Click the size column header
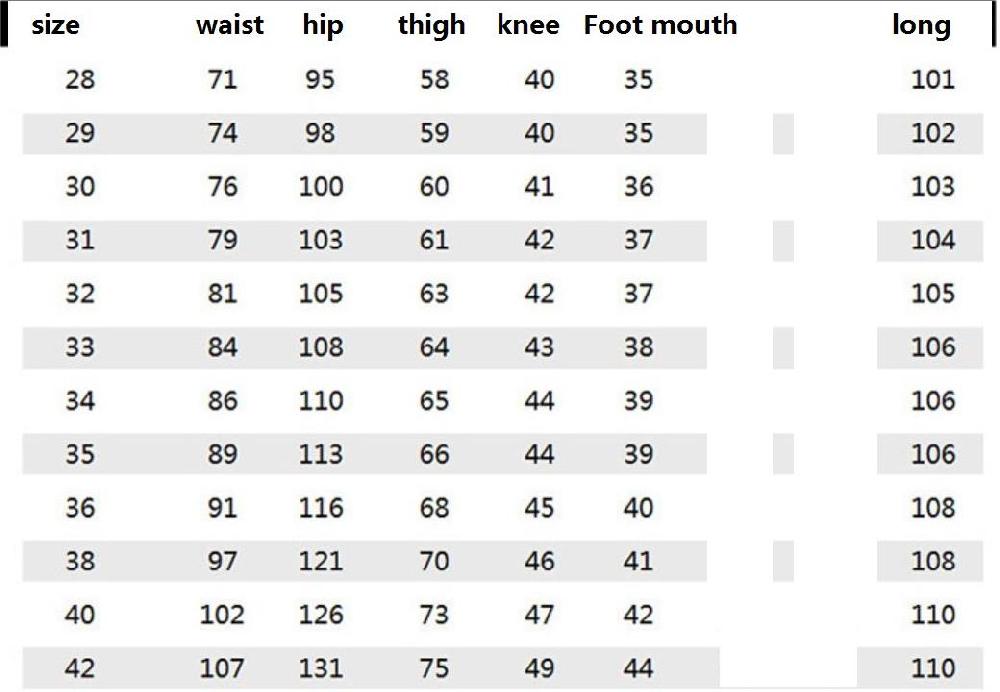The image size is (1000, 692). pos(55,25)
